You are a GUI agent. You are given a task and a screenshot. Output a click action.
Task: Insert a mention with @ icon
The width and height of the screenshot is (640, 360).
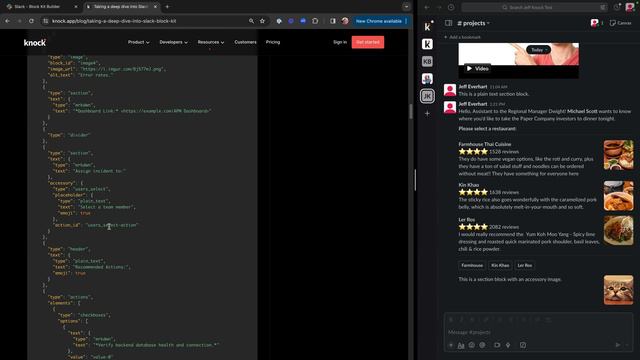click(x=482, y=345)
